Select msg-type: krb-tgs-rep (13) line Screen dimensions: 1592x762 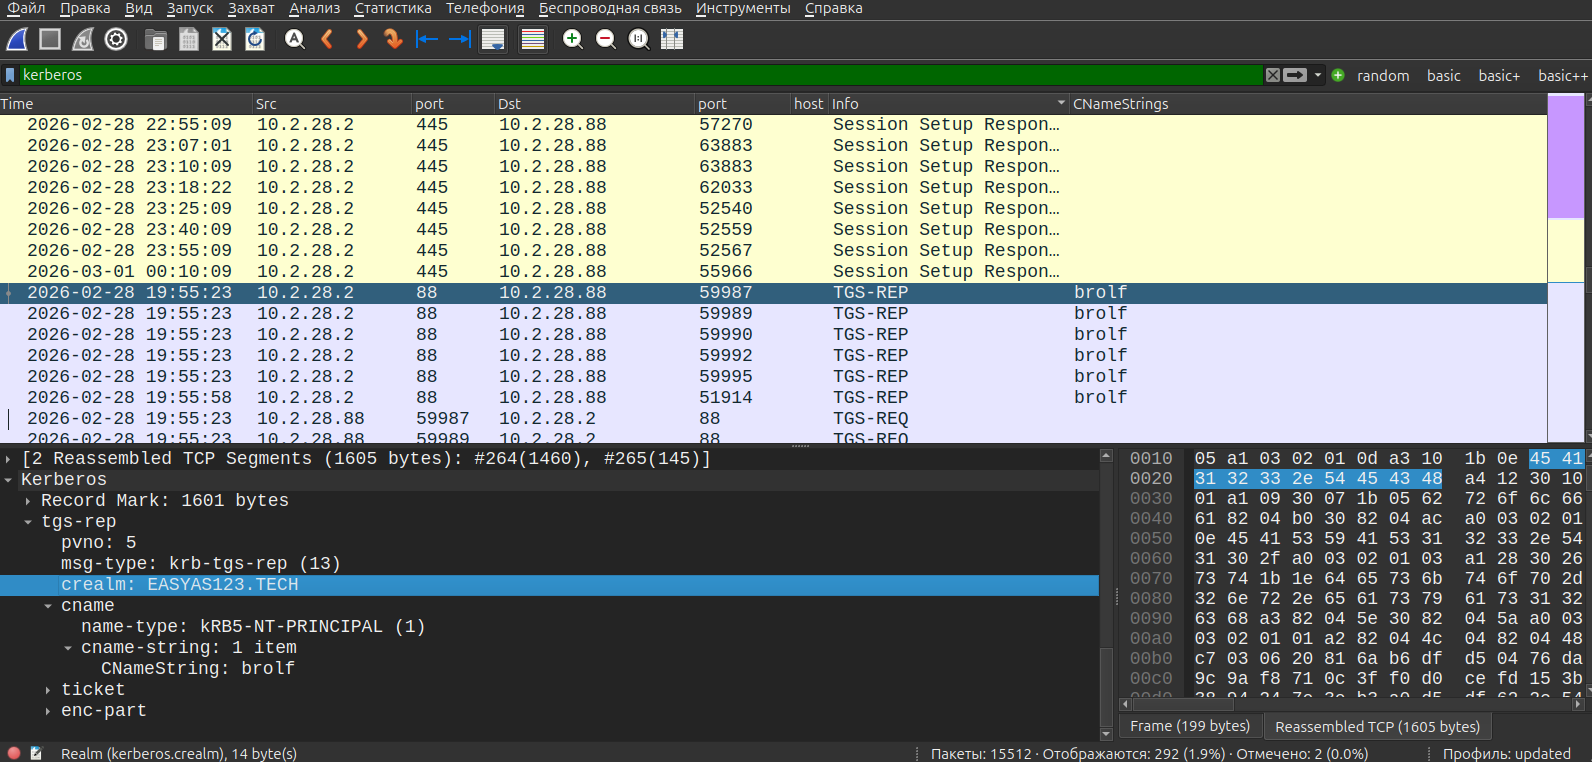point(549,564)
